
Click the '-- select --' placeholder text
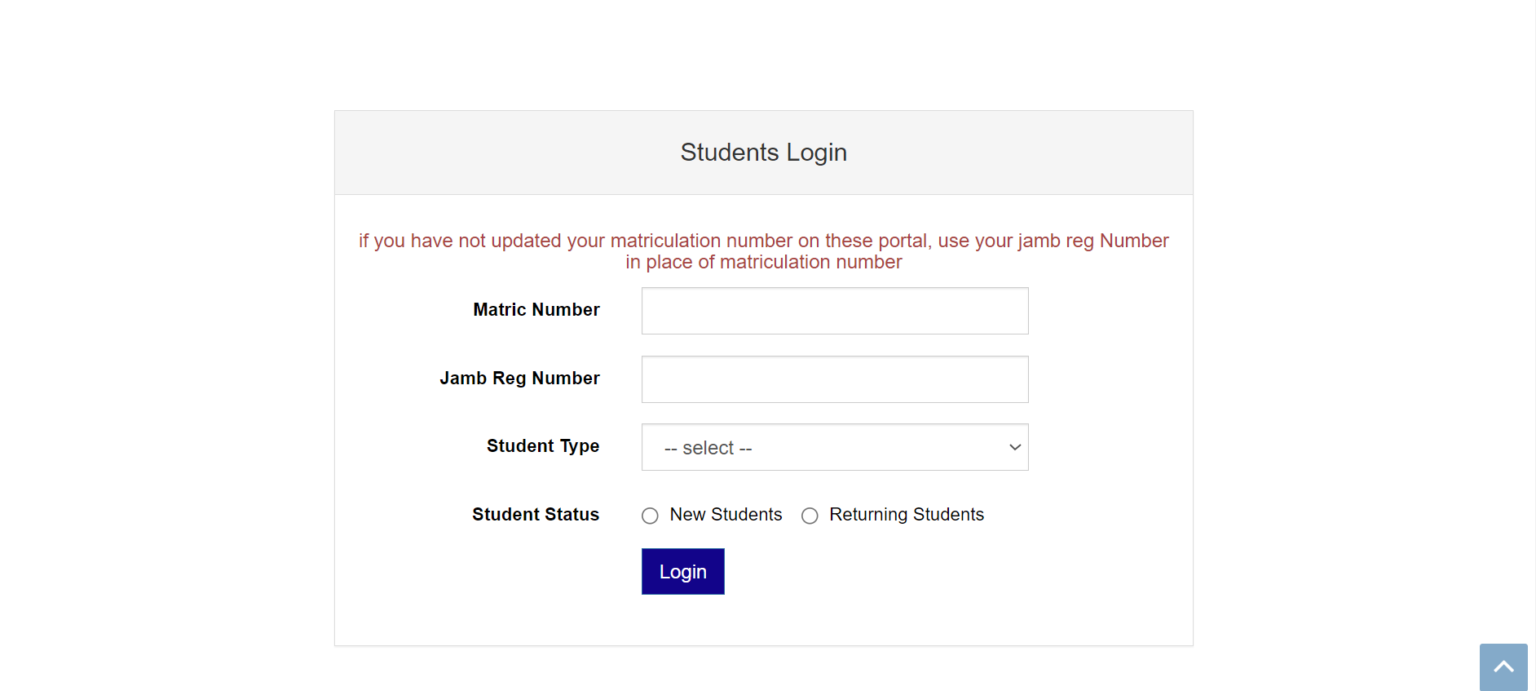coord(708,448)
